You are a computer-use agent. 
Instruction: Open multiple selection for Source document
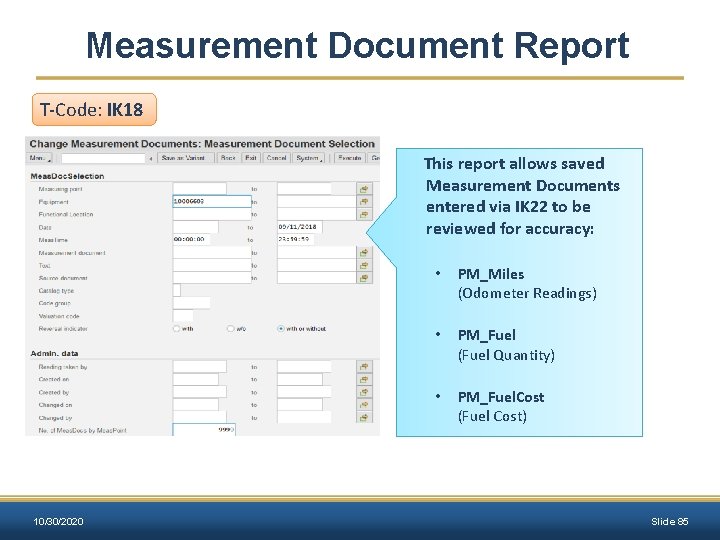pos(364,278)
